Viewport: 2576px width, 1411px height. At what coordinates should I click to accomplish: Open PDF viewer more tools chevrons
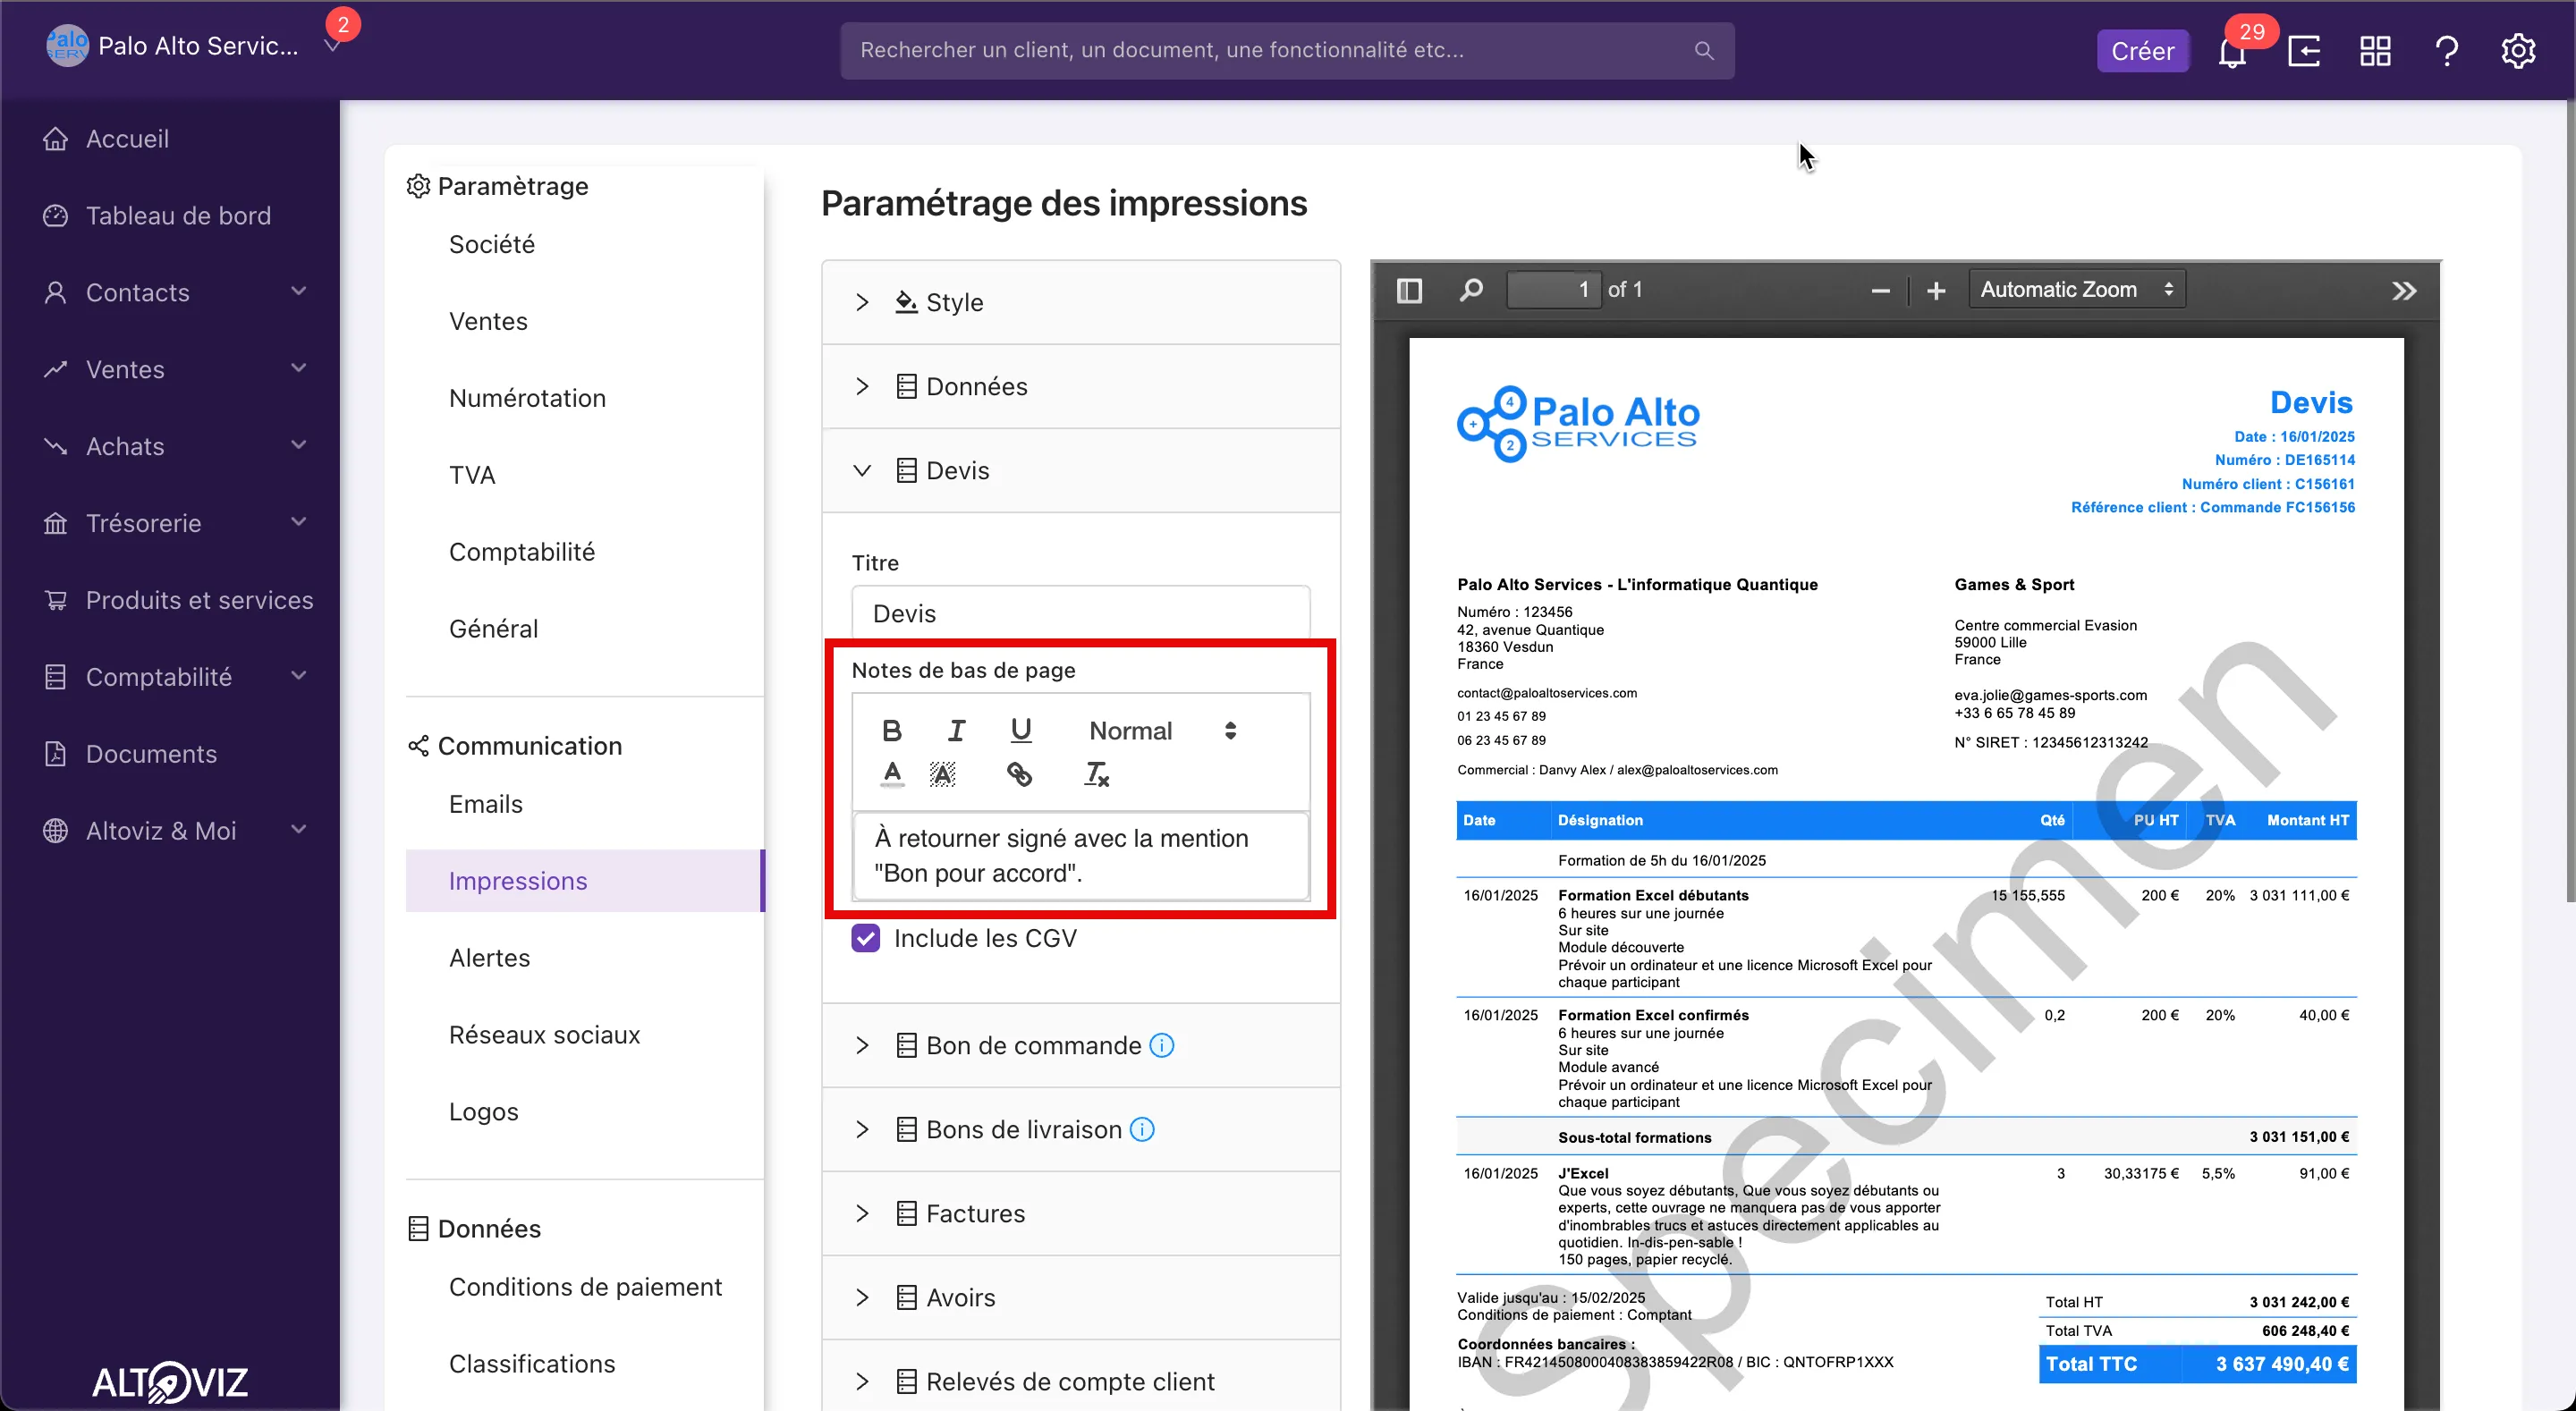click(x=2404, y=291)
